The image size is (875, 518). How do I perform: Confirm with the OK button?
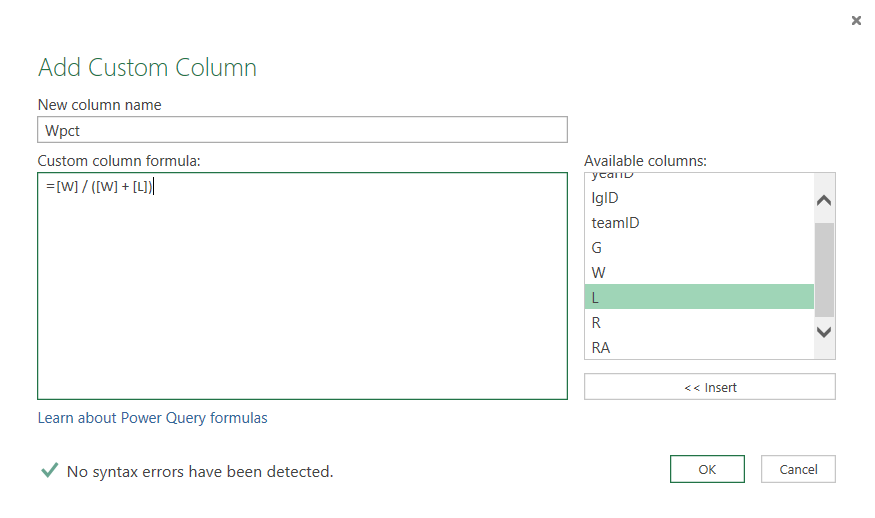pos(707,469)
